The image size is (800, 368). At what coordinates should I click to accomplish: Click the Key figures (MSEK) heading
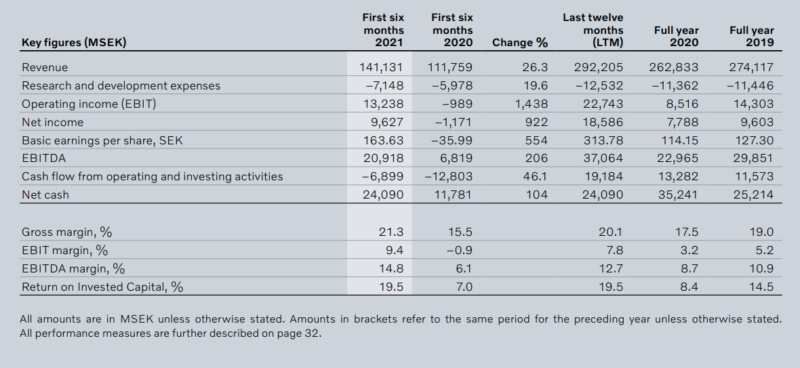73,42
